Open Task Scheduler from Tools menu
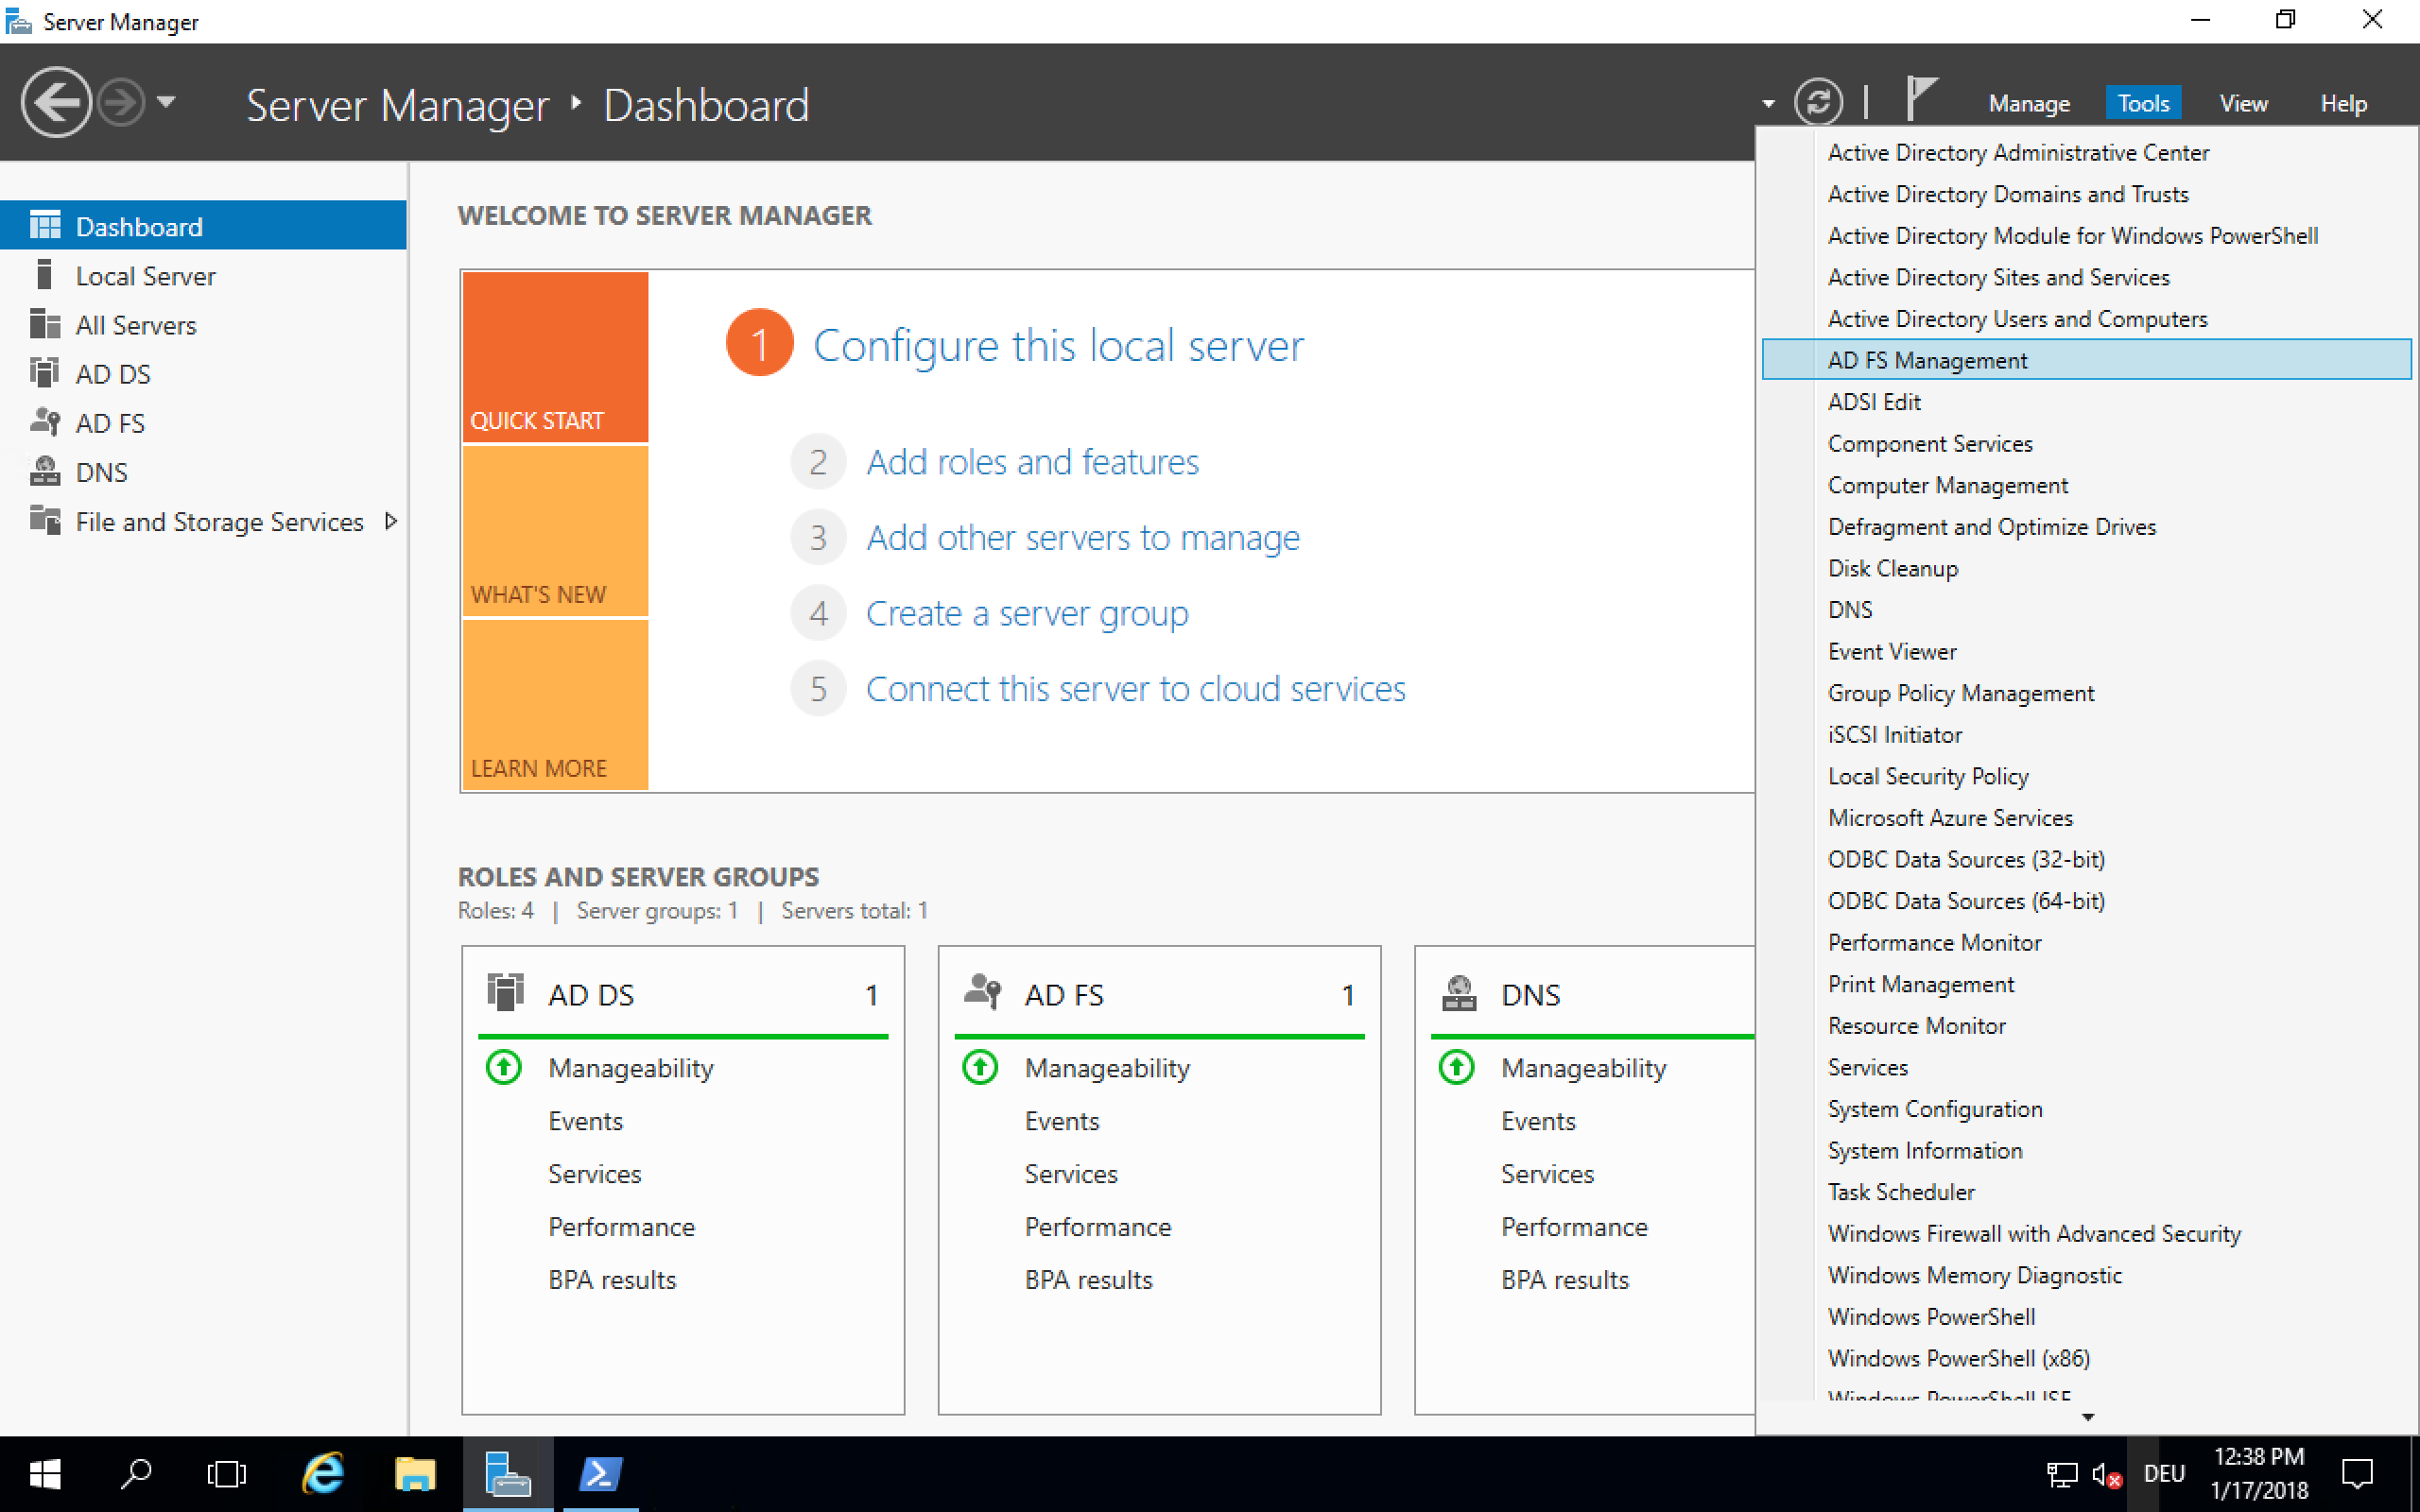Image resolution: width=2420 pixels, height=1512 pixels. 2086,1192
